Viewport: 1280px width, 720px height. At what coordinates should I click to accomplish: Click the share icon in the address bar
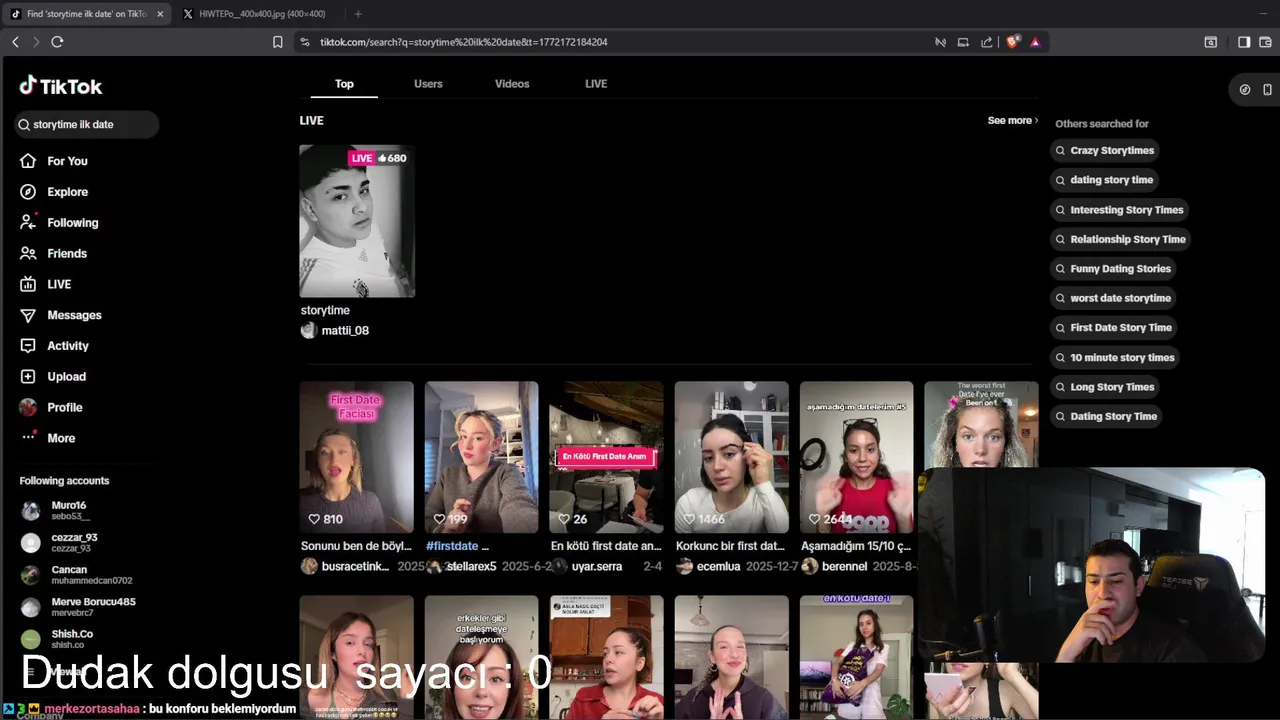pyautogui.click(x=987, y=42)
